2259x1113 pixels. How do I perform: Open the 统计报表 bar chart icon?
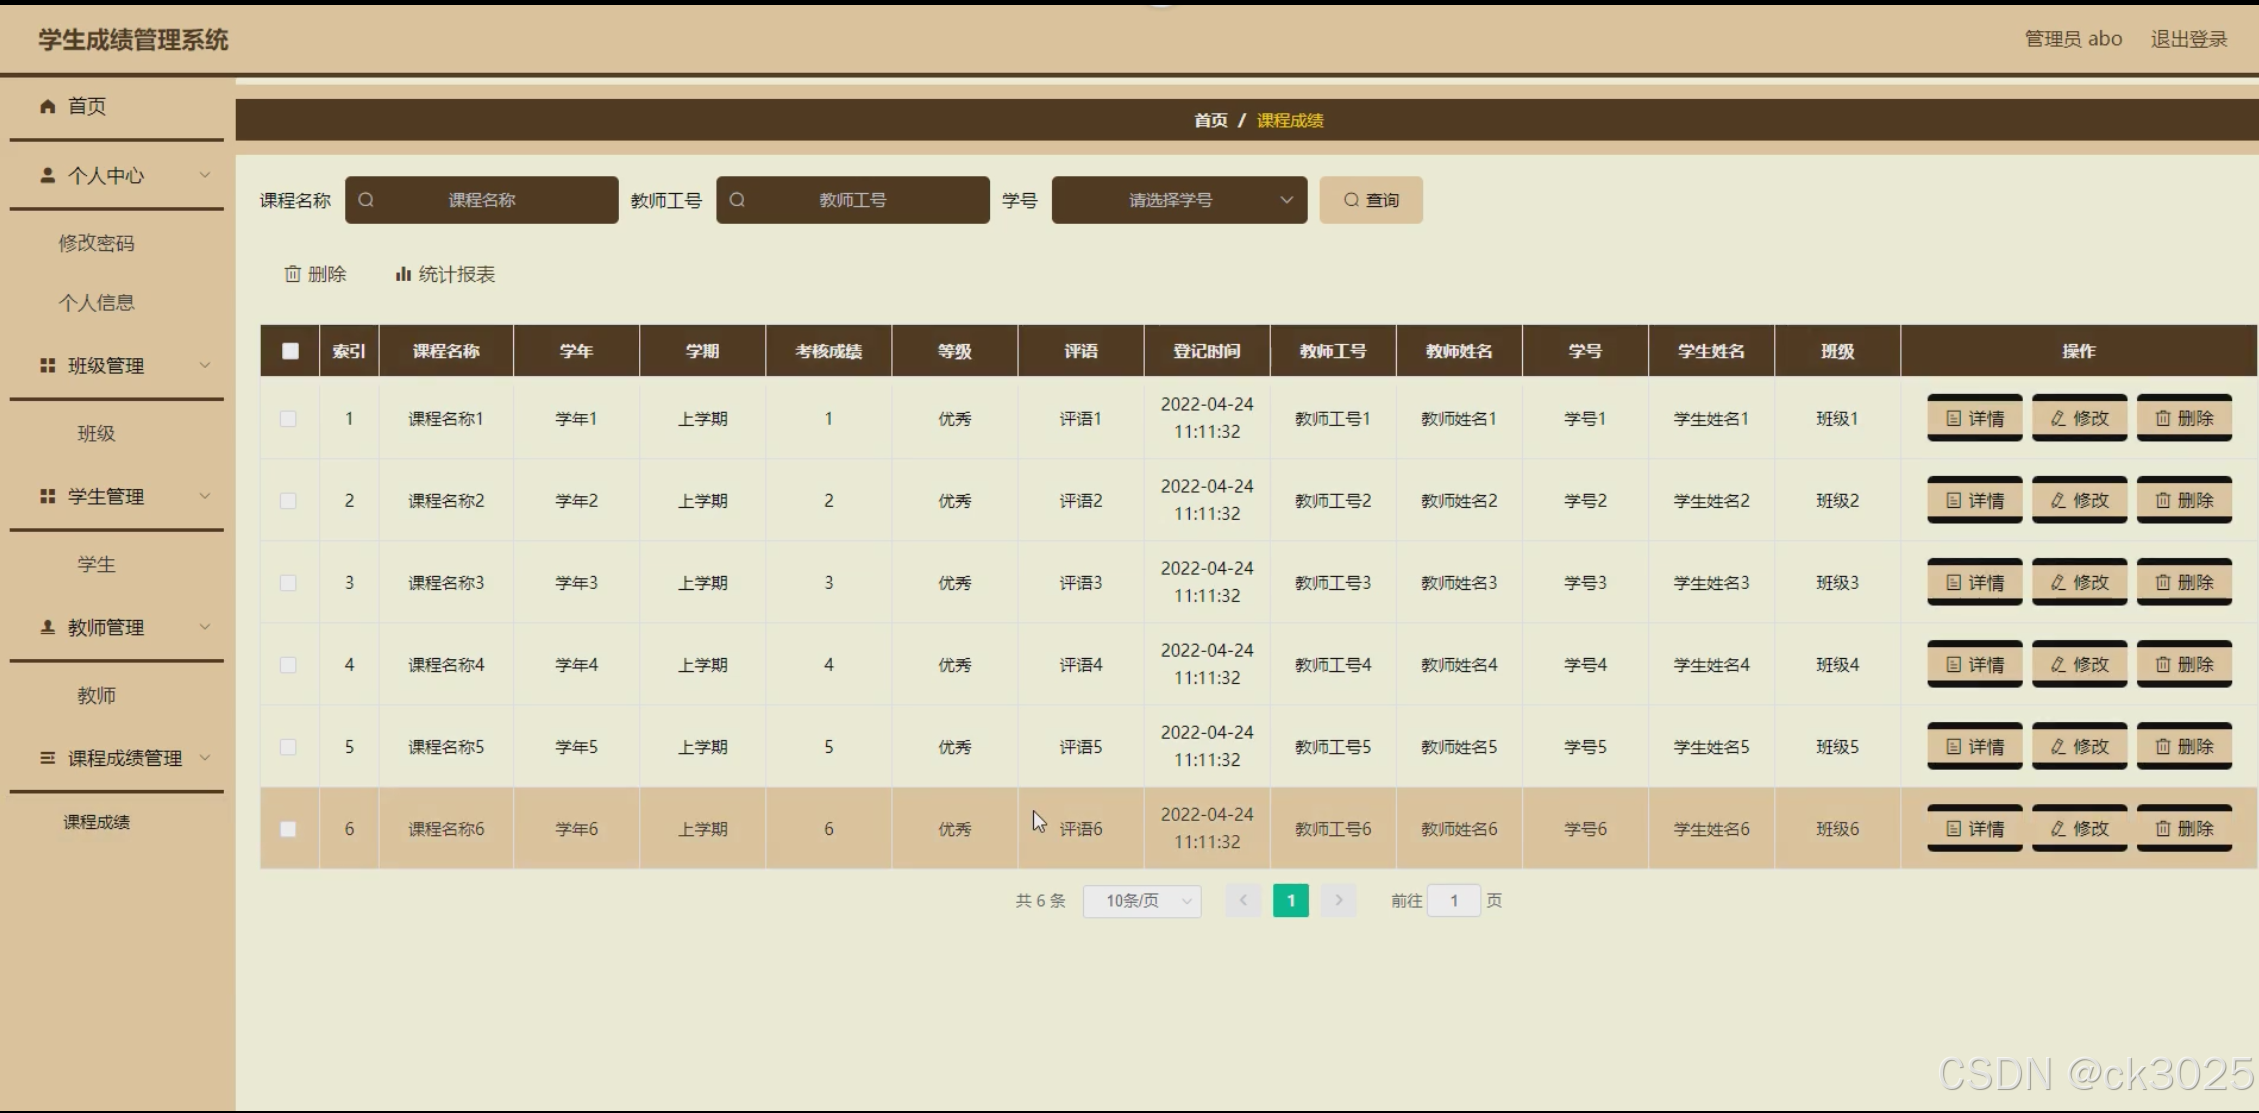(x=403, y=274)
